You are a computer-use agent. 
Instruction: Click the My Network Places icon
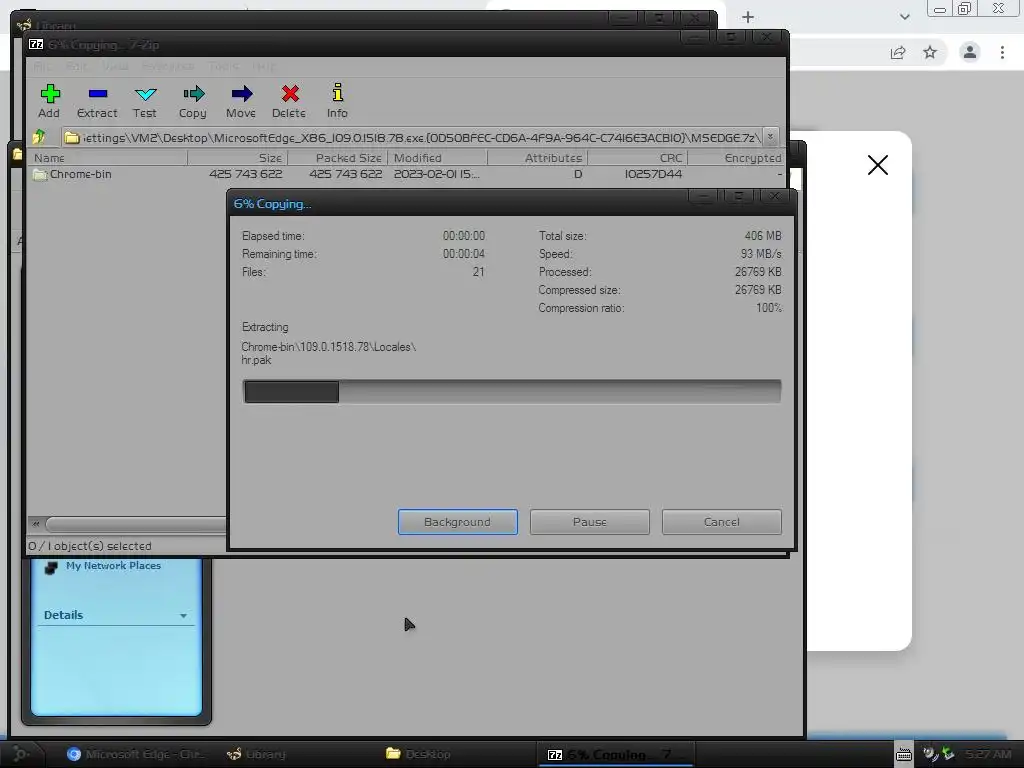point(51,567)
